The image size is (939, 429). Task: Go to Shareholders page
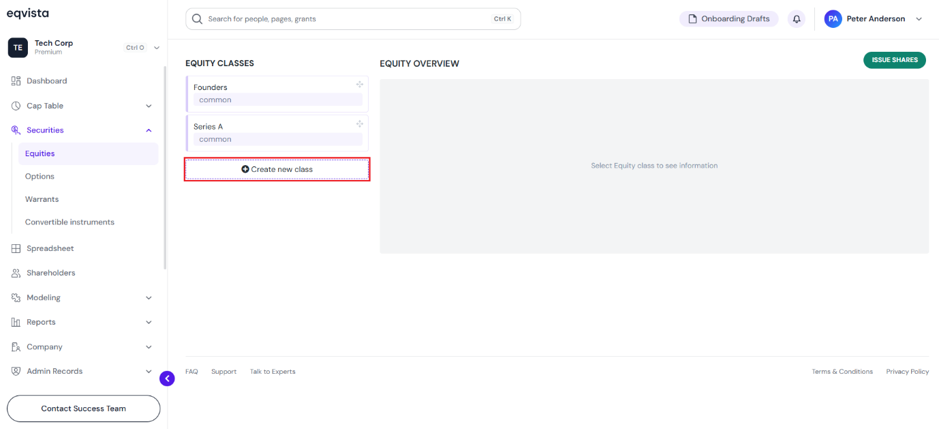coord(51,273)
